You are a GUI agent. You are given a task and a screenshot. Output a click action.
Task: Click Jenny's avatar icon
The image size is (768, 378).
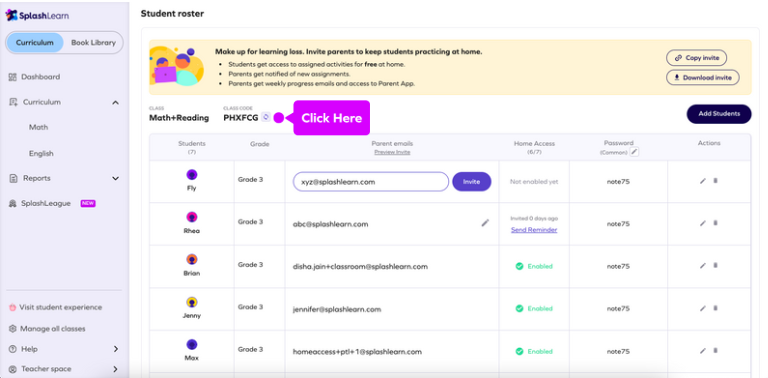click(x=192, y=302)
